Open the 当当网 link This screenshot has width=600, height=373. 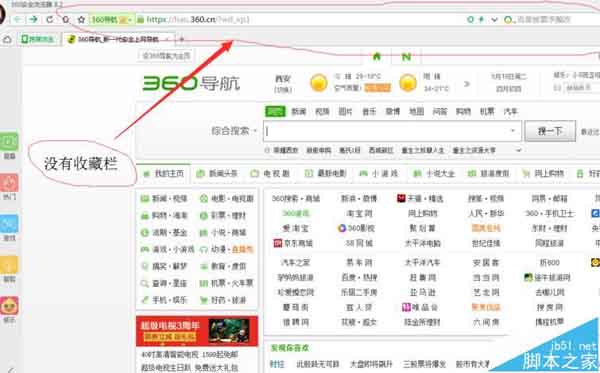[486, 277]
